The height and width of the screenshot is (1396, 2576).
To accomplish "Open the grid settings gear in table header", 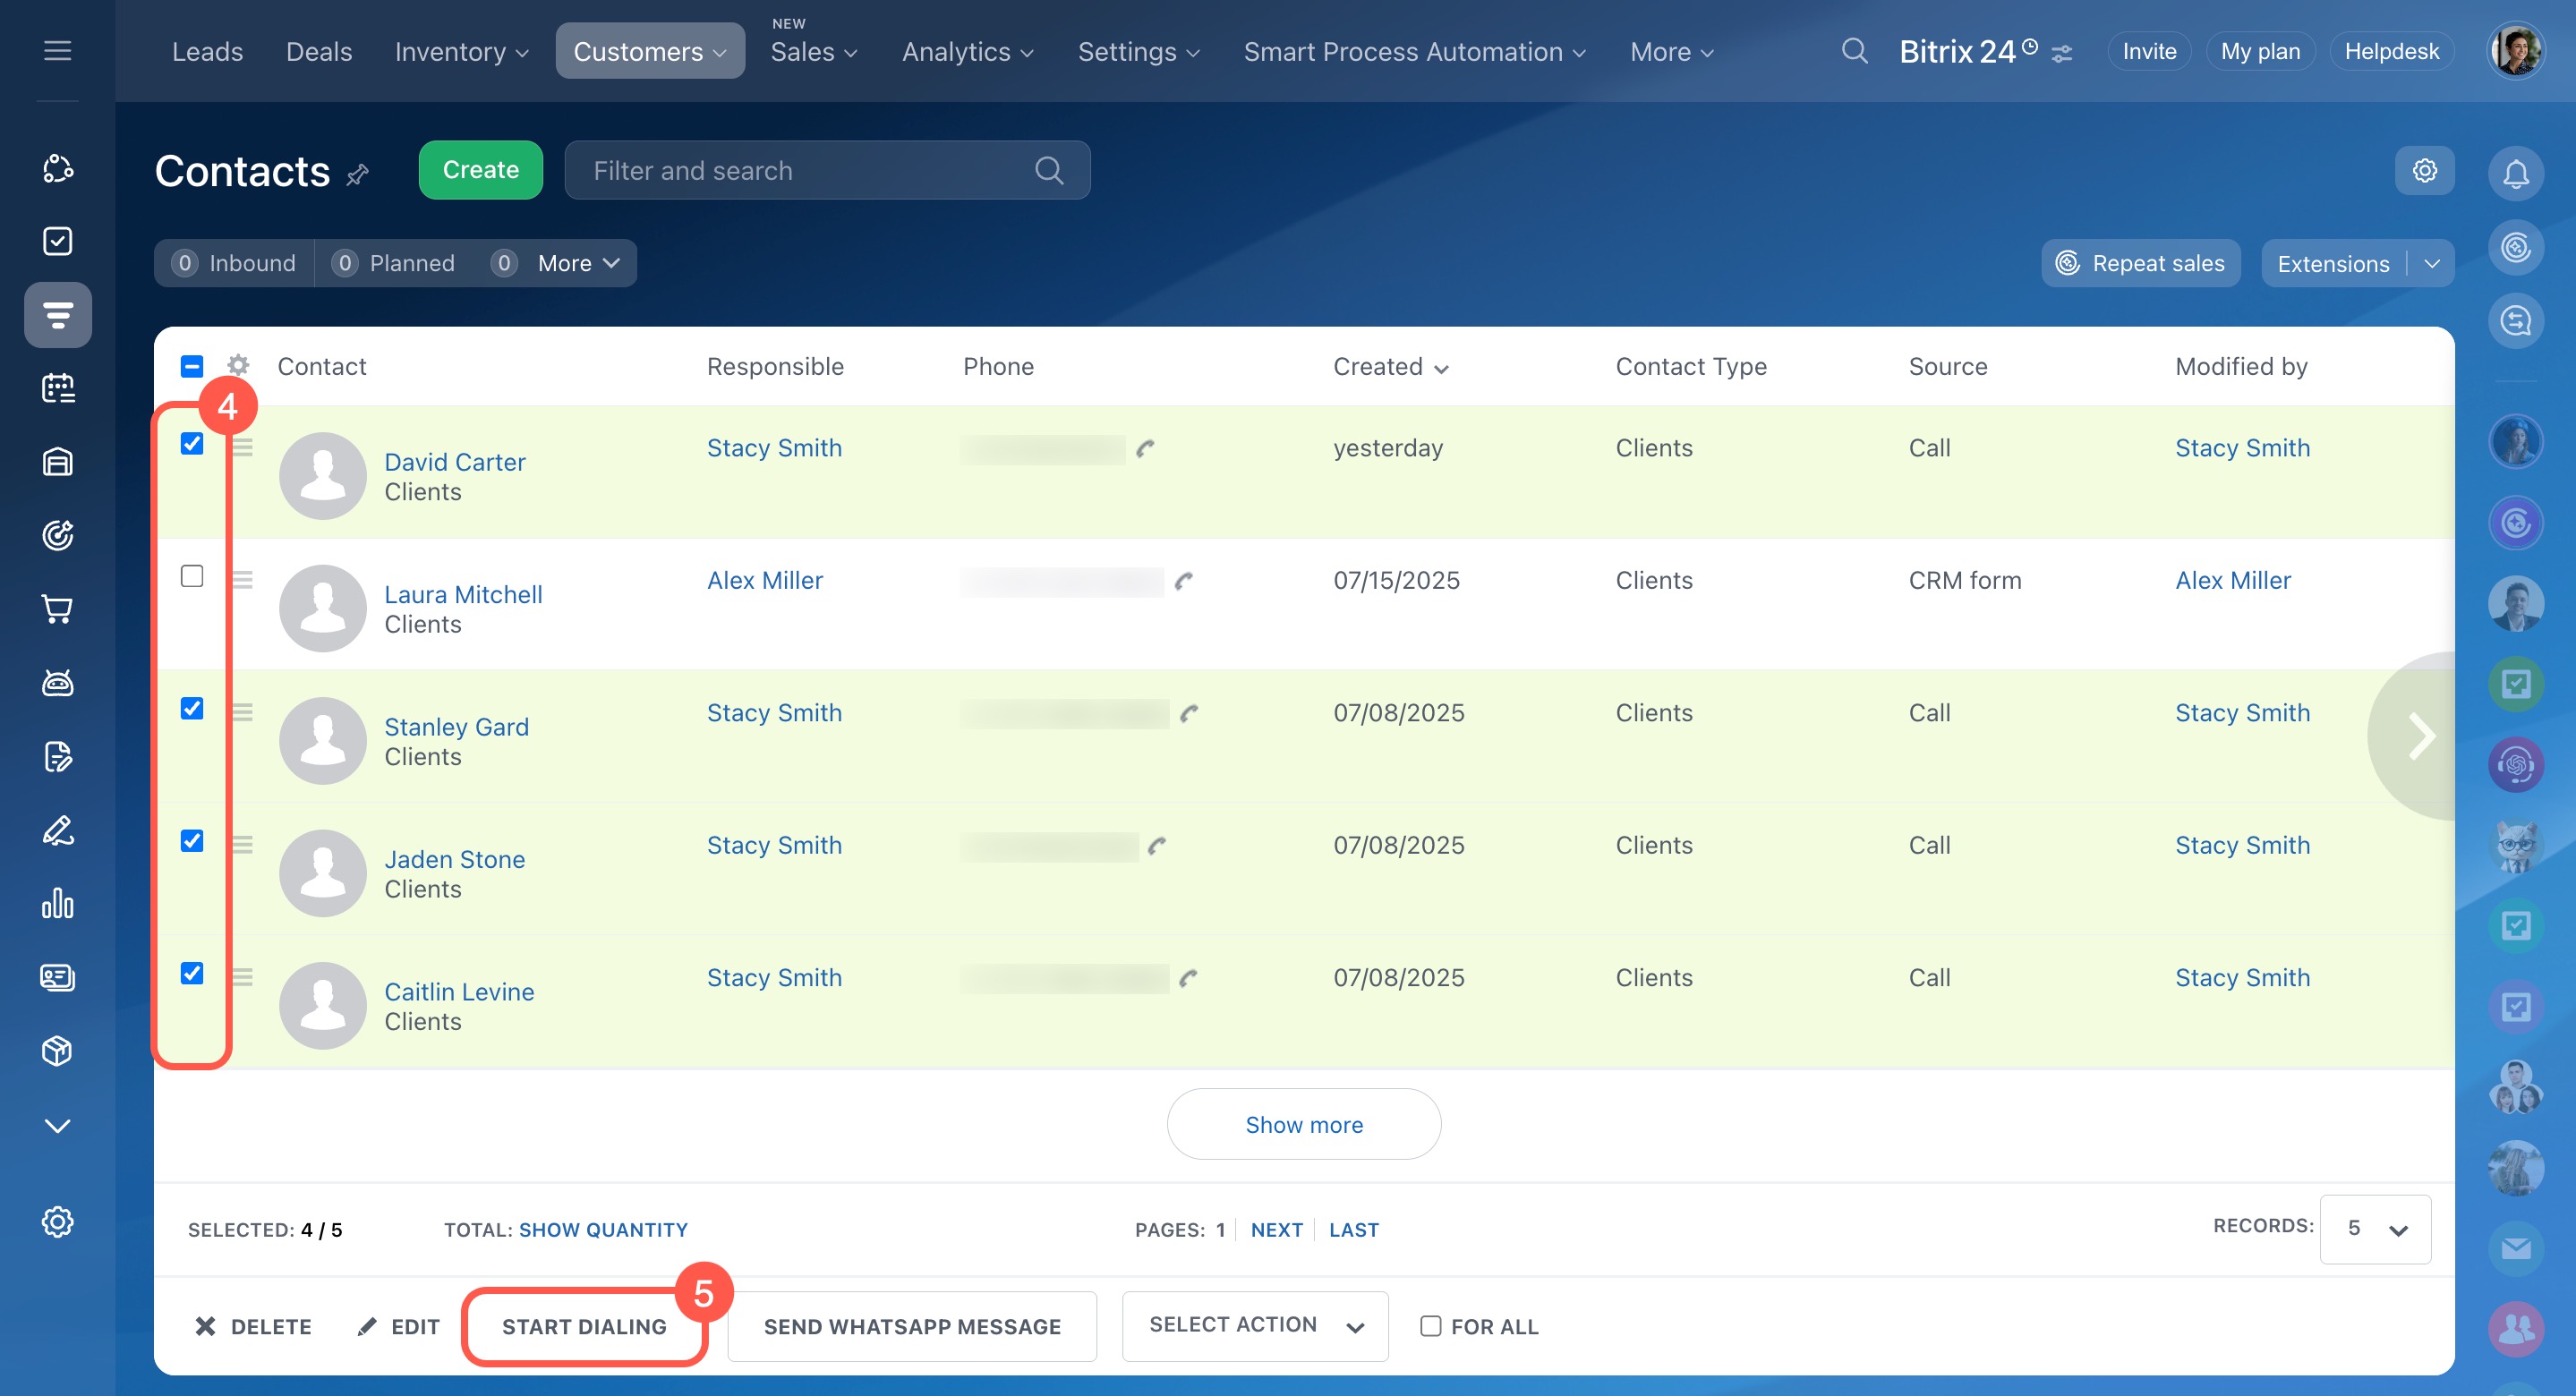I will [238, 365].
